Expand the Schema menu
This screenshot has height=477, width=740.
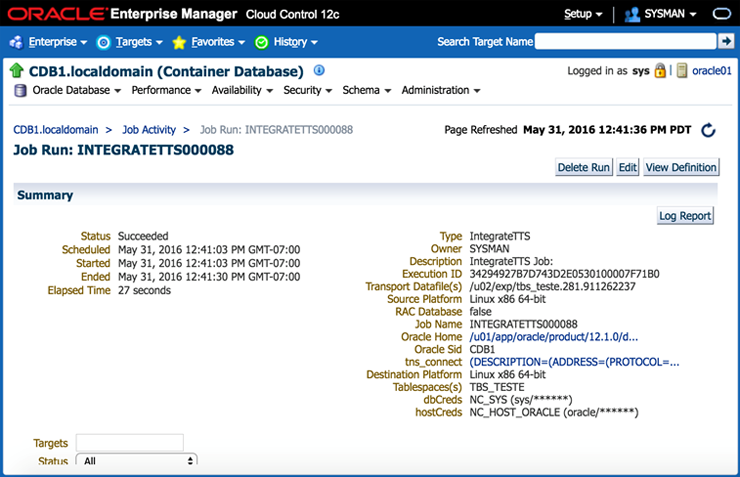point(366,90)
